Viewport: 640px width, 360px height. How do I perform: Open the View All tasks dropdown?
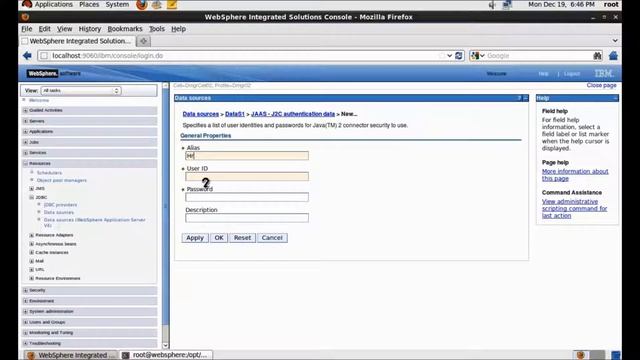81,91
